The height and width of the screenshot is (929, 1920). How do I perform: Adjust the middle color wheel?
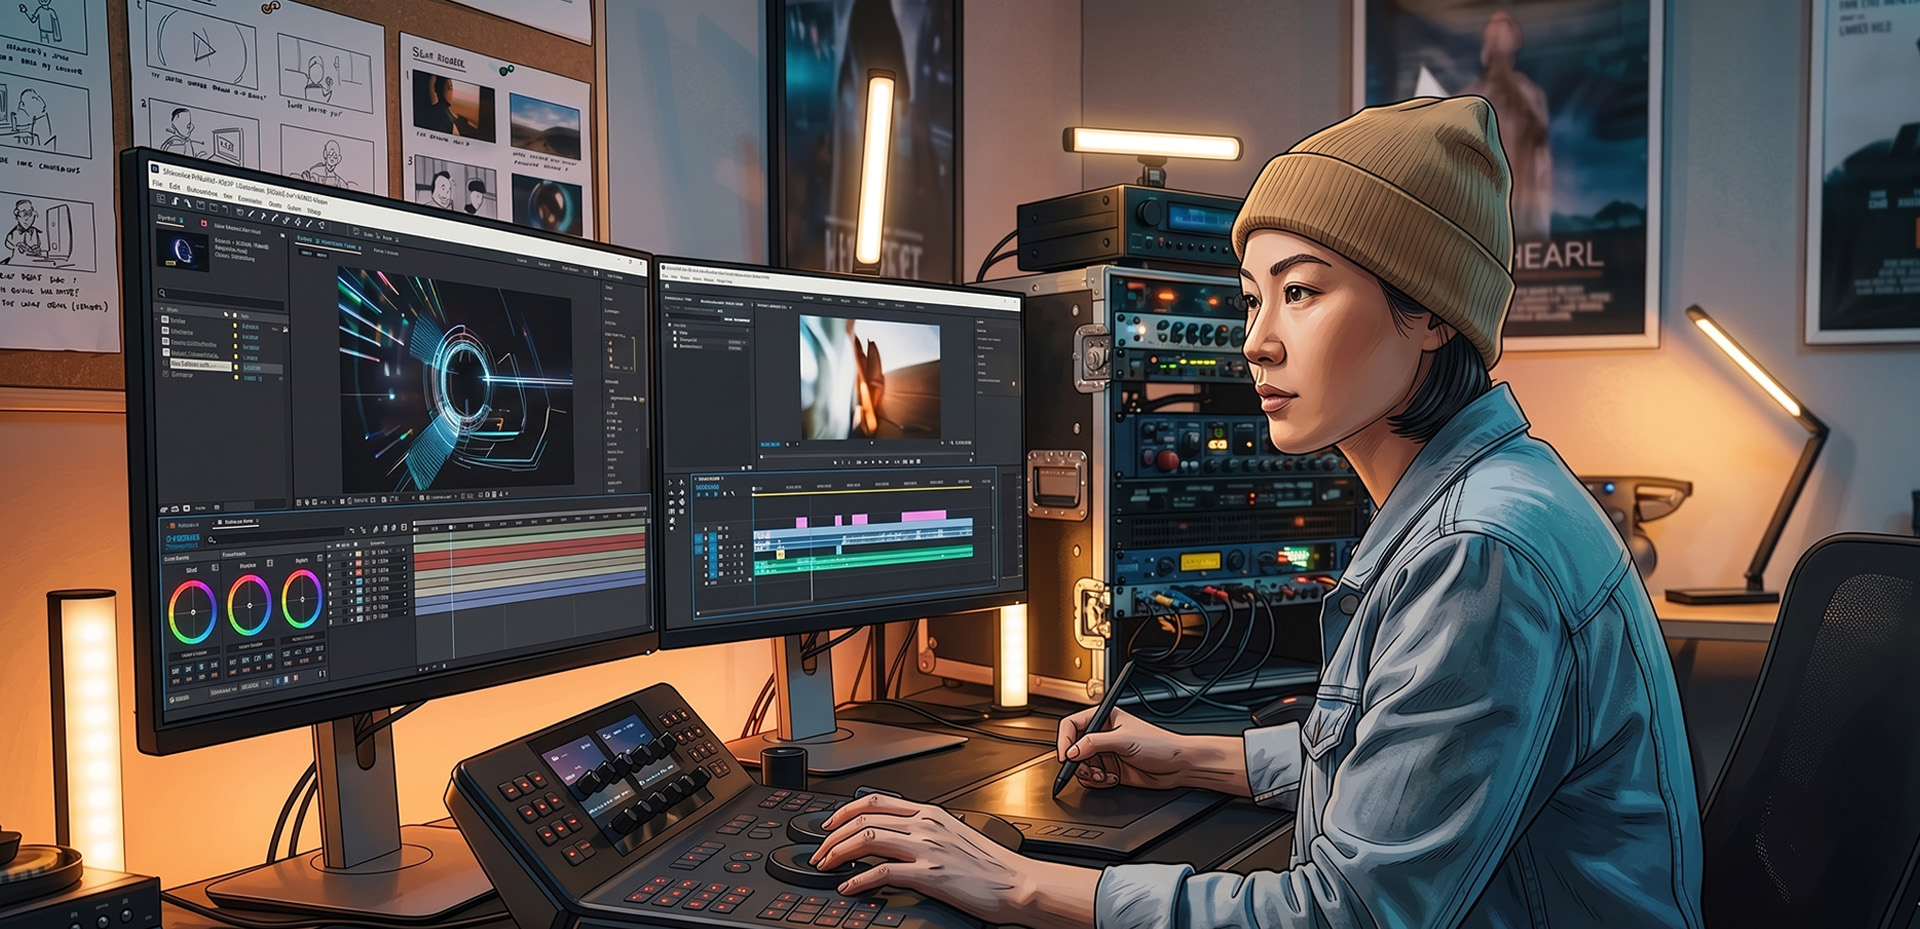point(249,606)
